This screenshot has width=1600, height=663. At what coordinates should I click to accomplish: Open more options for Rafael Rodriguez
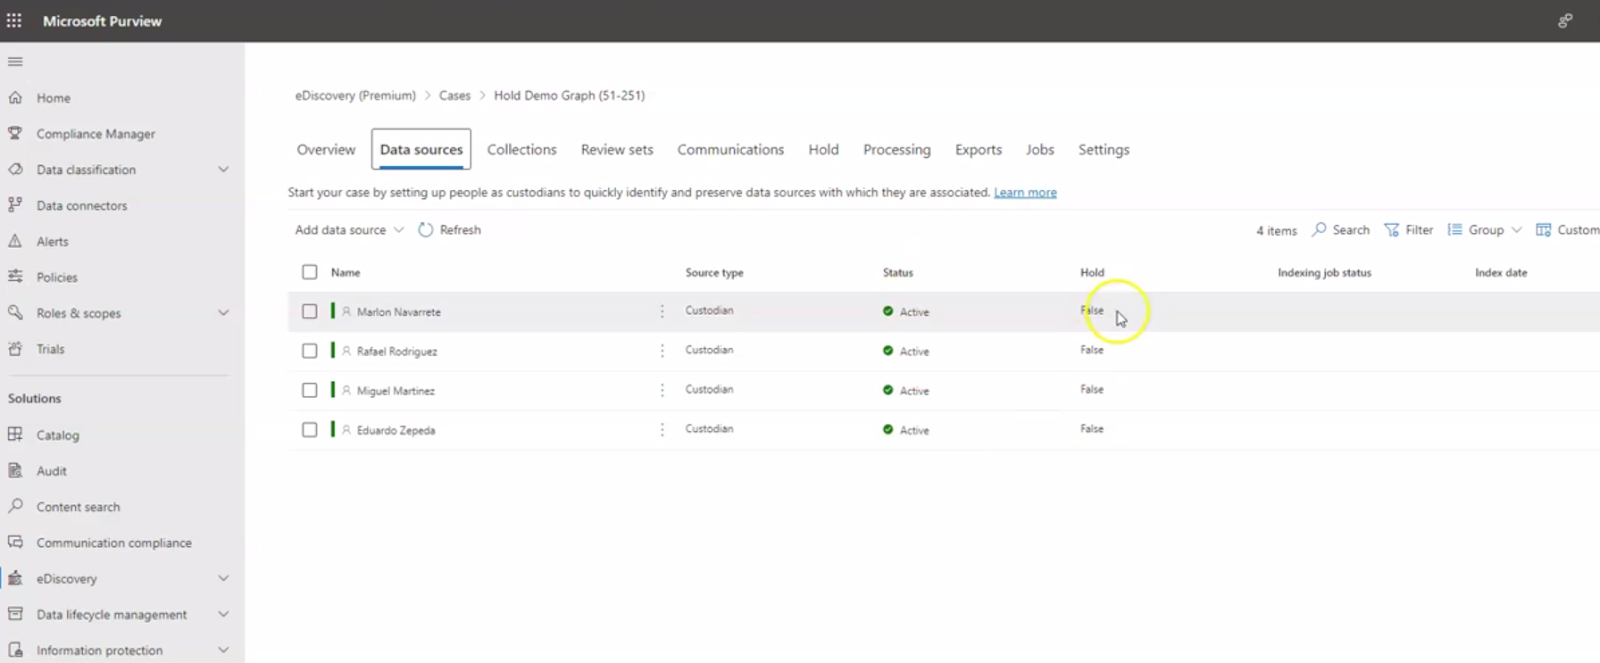[662, 351]
